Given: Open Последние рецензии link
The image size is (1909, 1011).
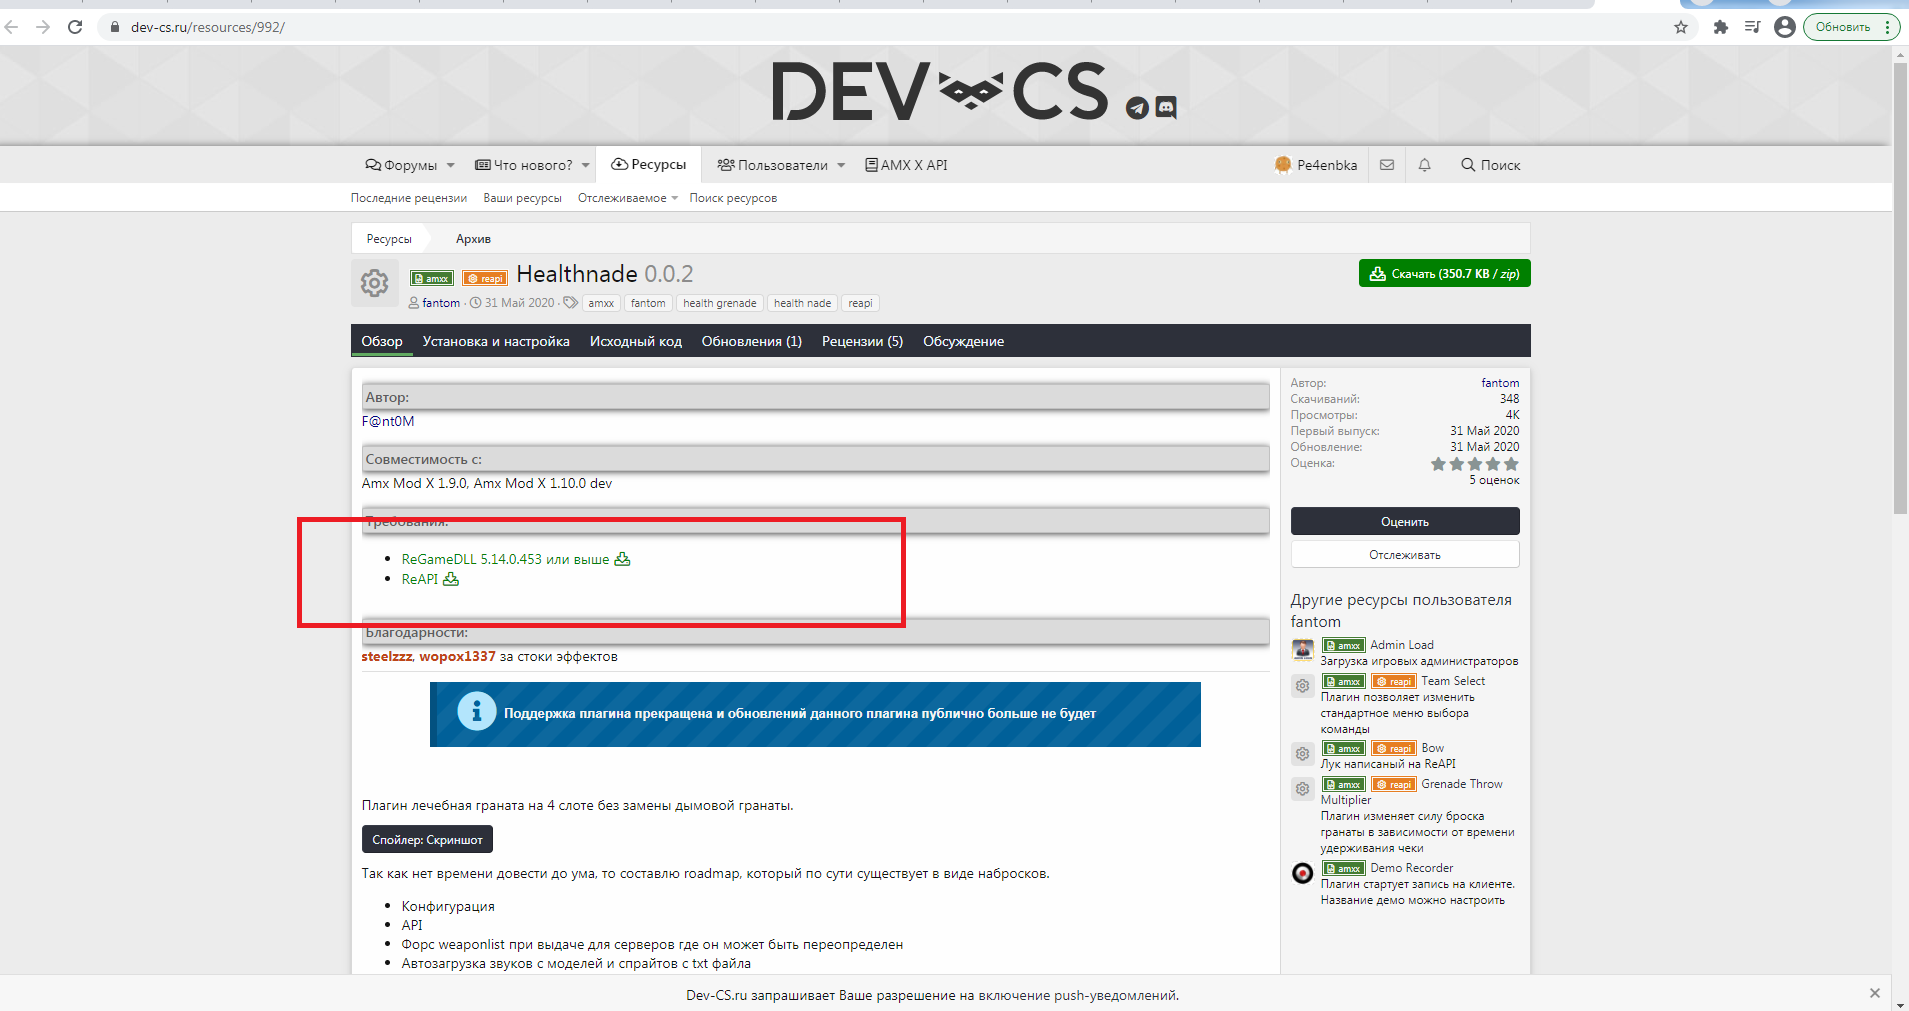Looking at the screenshot, I should 409,198.
